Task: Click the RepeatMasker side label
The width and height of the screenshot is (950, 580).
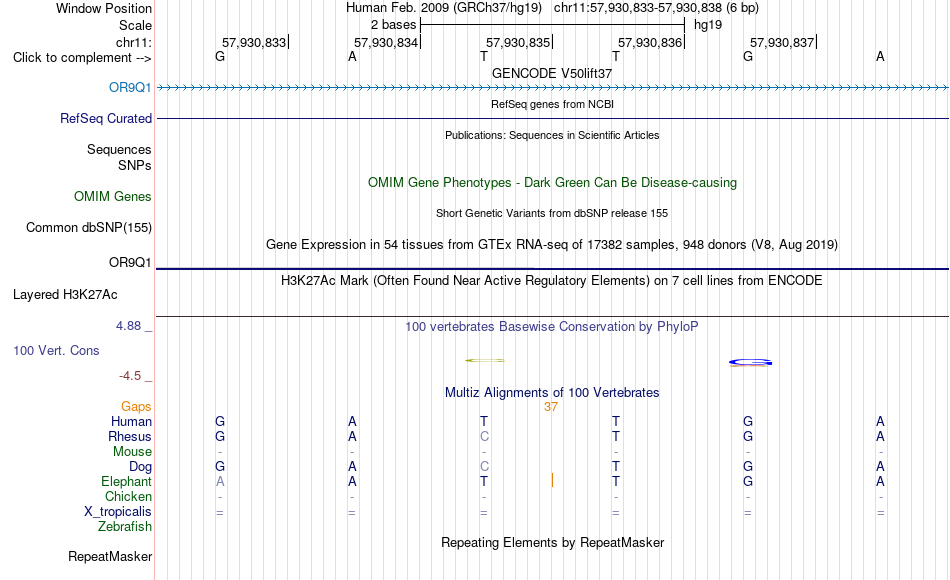Action: tap(110, 556)
